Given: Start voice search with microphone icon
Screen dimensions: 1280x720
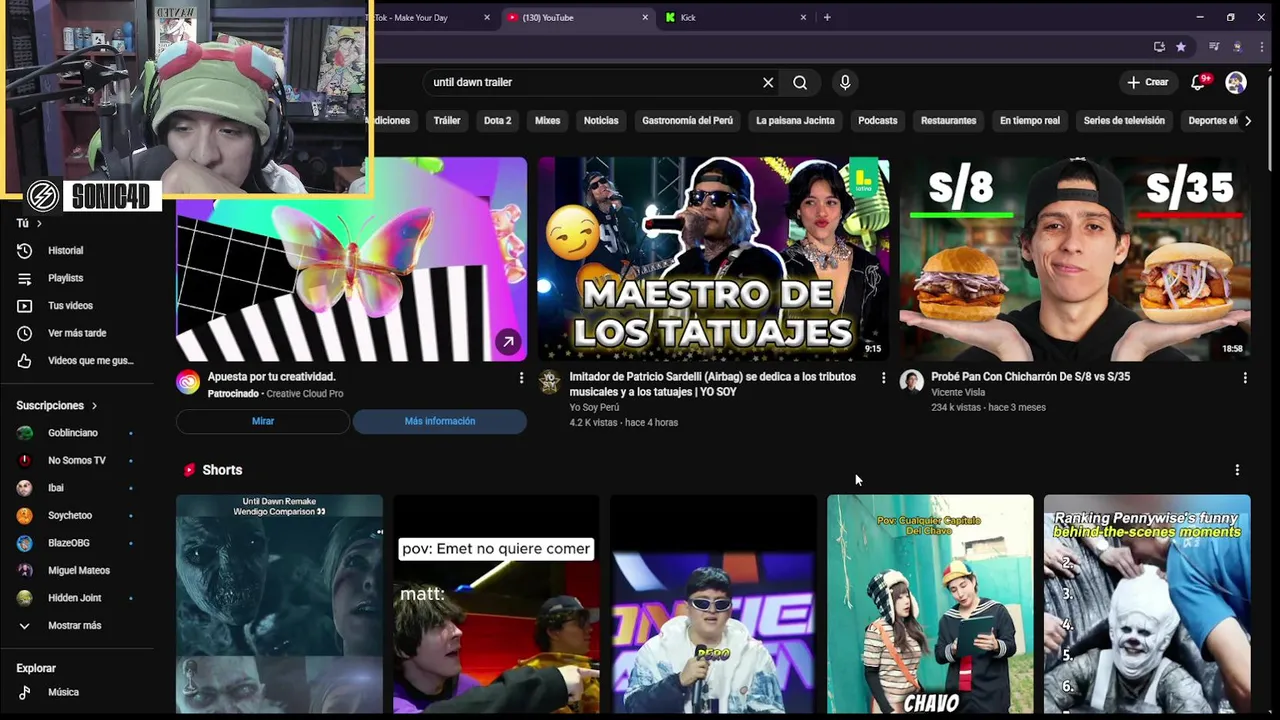Looking at the screenshot, I should (x=845, y=83).
